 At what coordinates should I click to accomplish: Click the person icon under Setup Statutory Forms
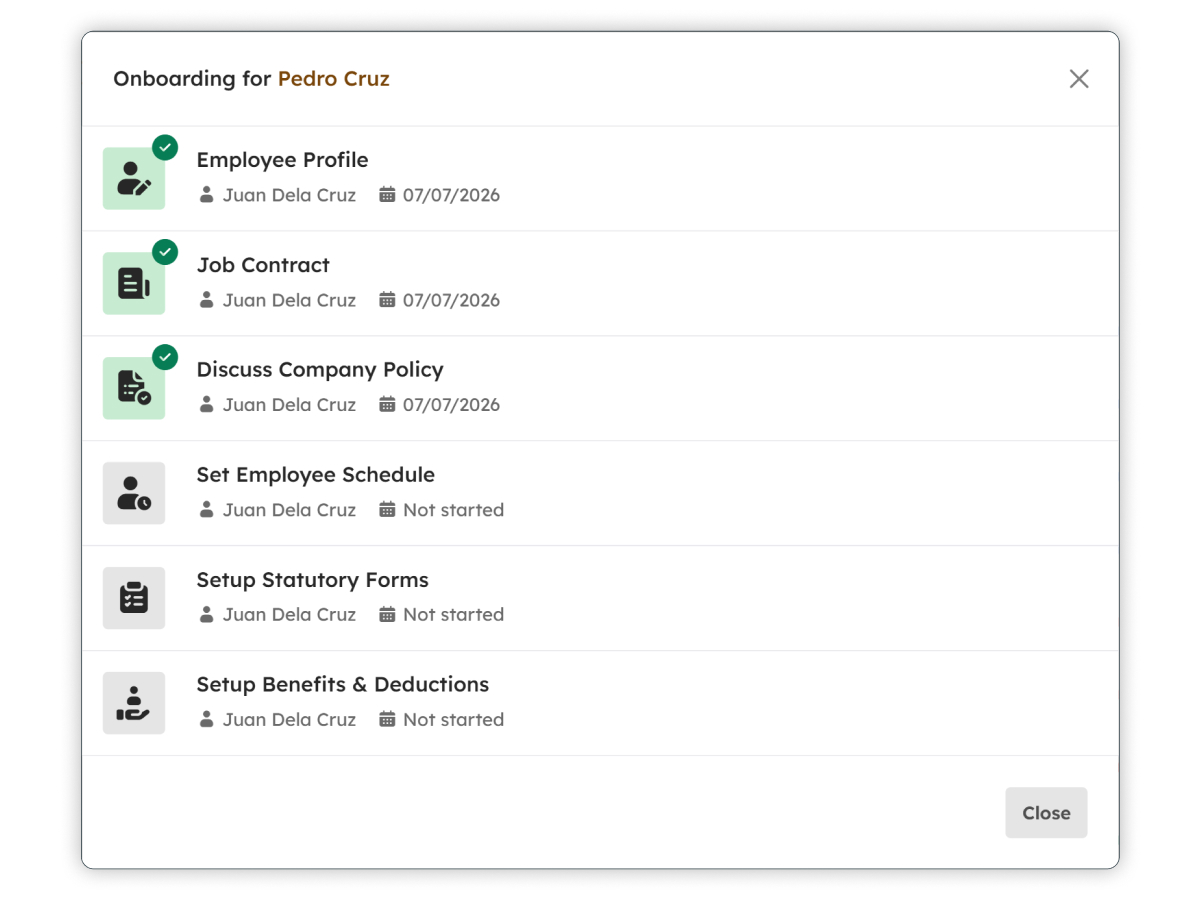[206, 615]
